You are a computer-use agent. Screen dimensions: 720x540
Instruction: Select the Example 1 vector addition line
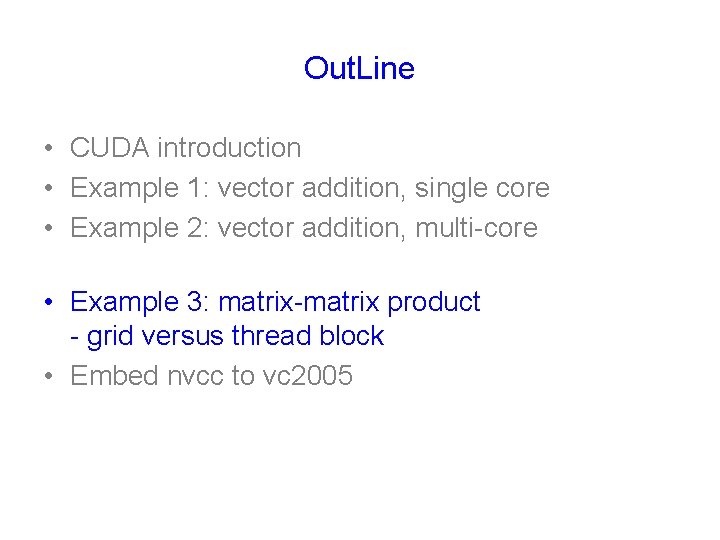[310, 188]
